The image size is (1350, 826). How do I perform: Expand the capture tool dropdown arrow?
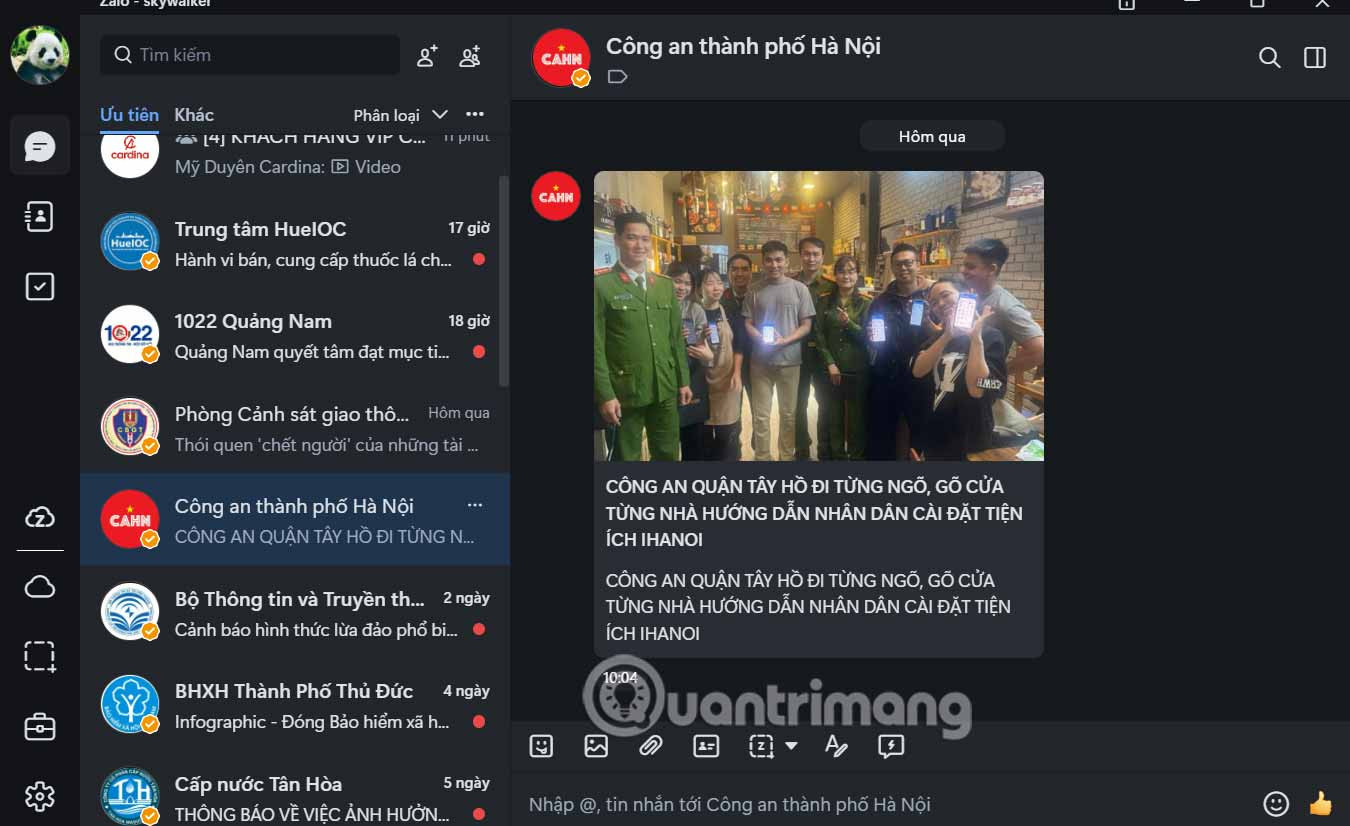790,748
